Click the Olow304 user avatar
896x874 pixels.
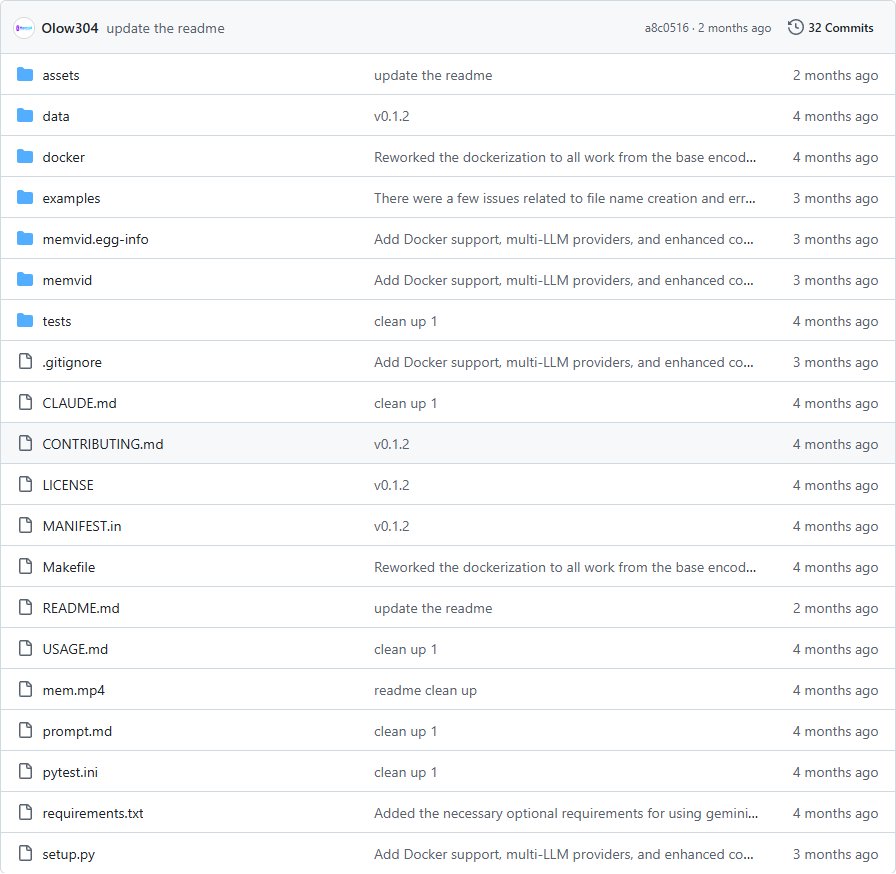click(x=24, y=28)
